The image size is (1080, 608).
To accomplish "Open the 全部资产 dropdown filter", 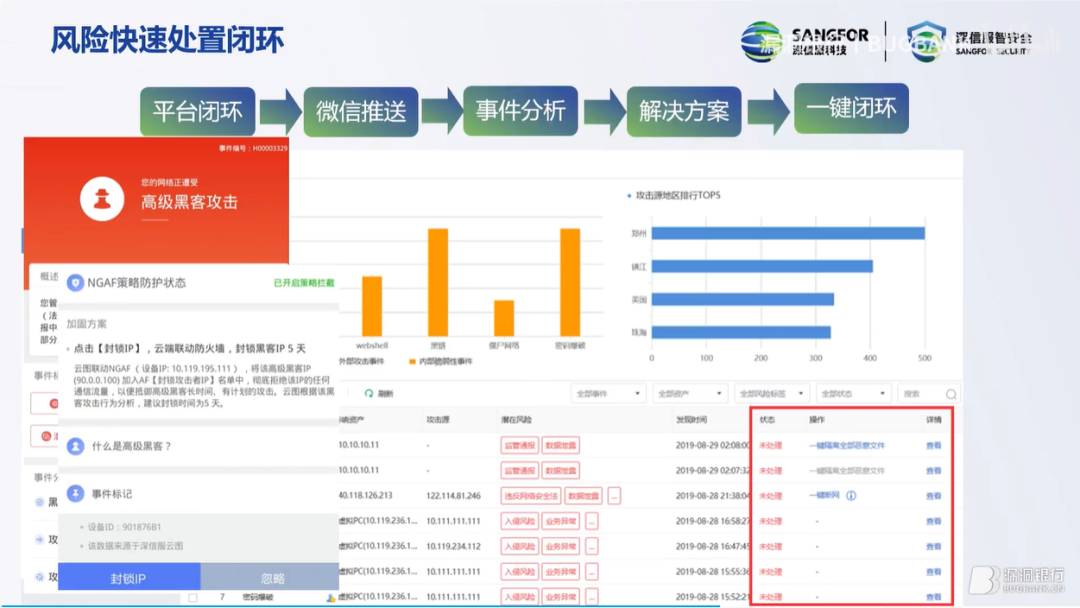I will (x=689, y=394).
